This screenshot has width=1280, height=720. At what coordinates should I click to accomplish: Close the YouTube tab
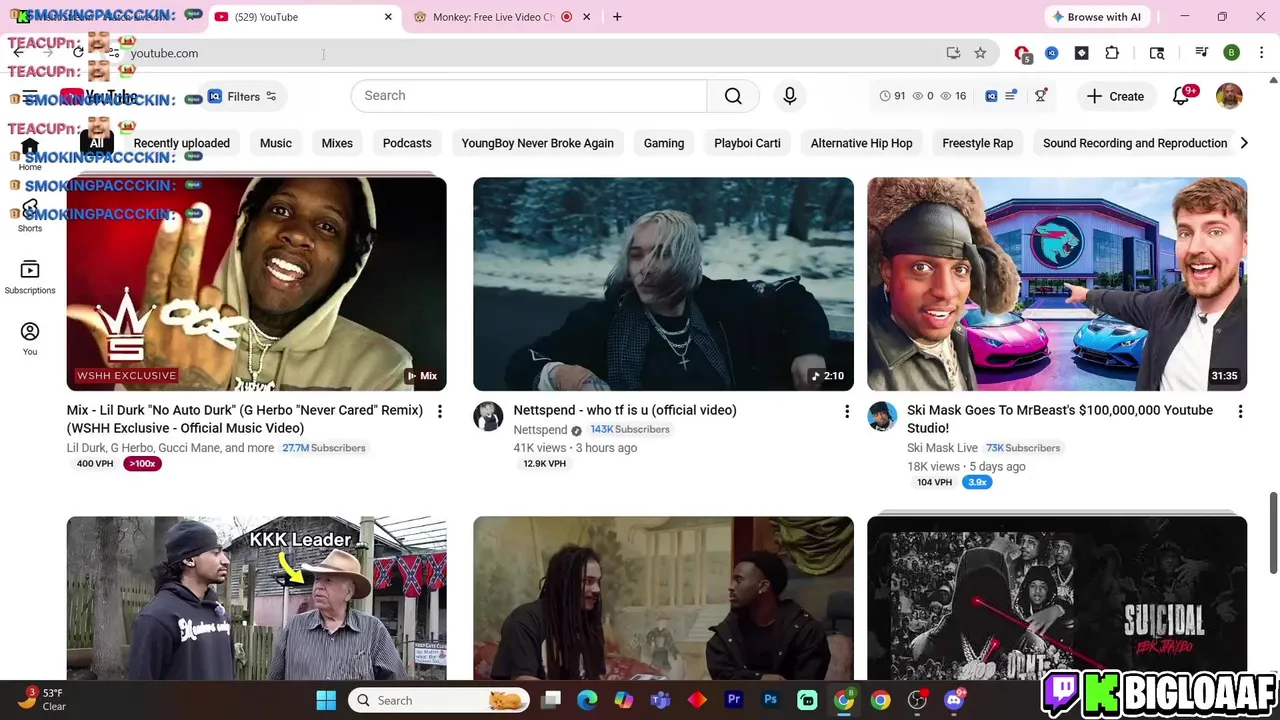click(x=388, y=17)
